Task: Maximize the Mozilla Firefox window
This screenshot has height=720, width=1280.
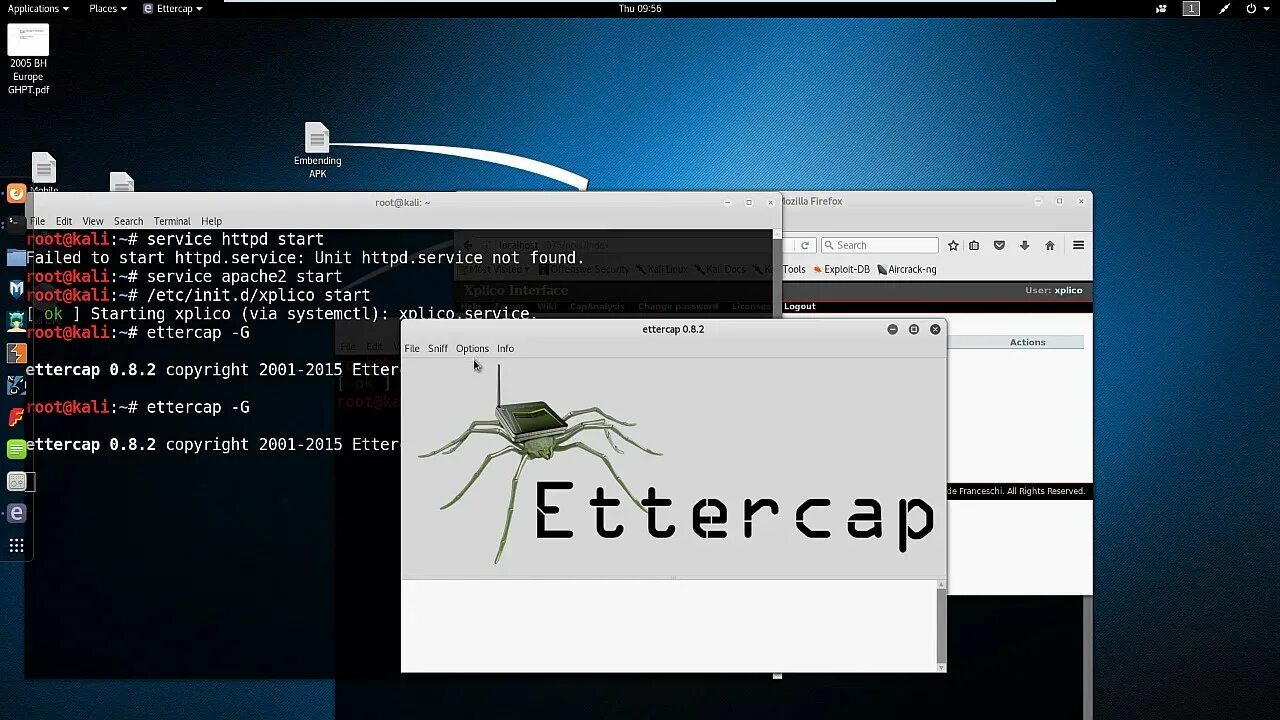Action: click(x=1059, y=201)
